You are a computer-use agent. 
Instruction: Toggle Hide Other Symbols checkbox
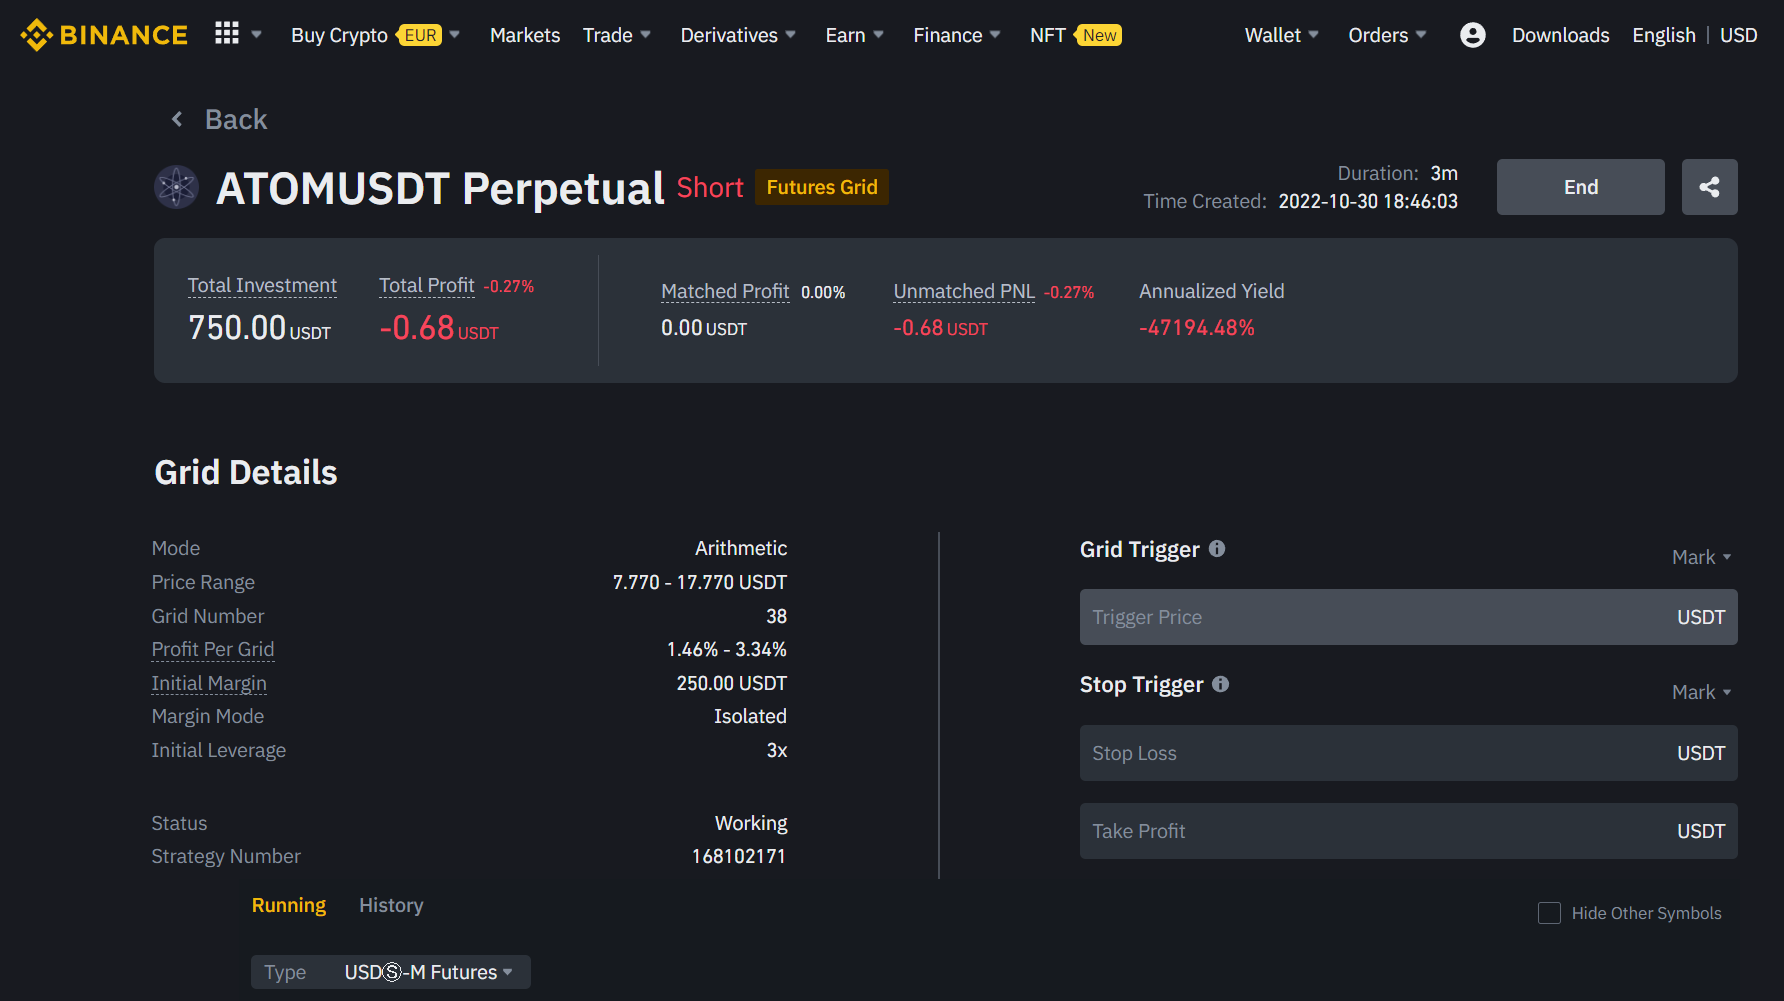pos(1549,913)
